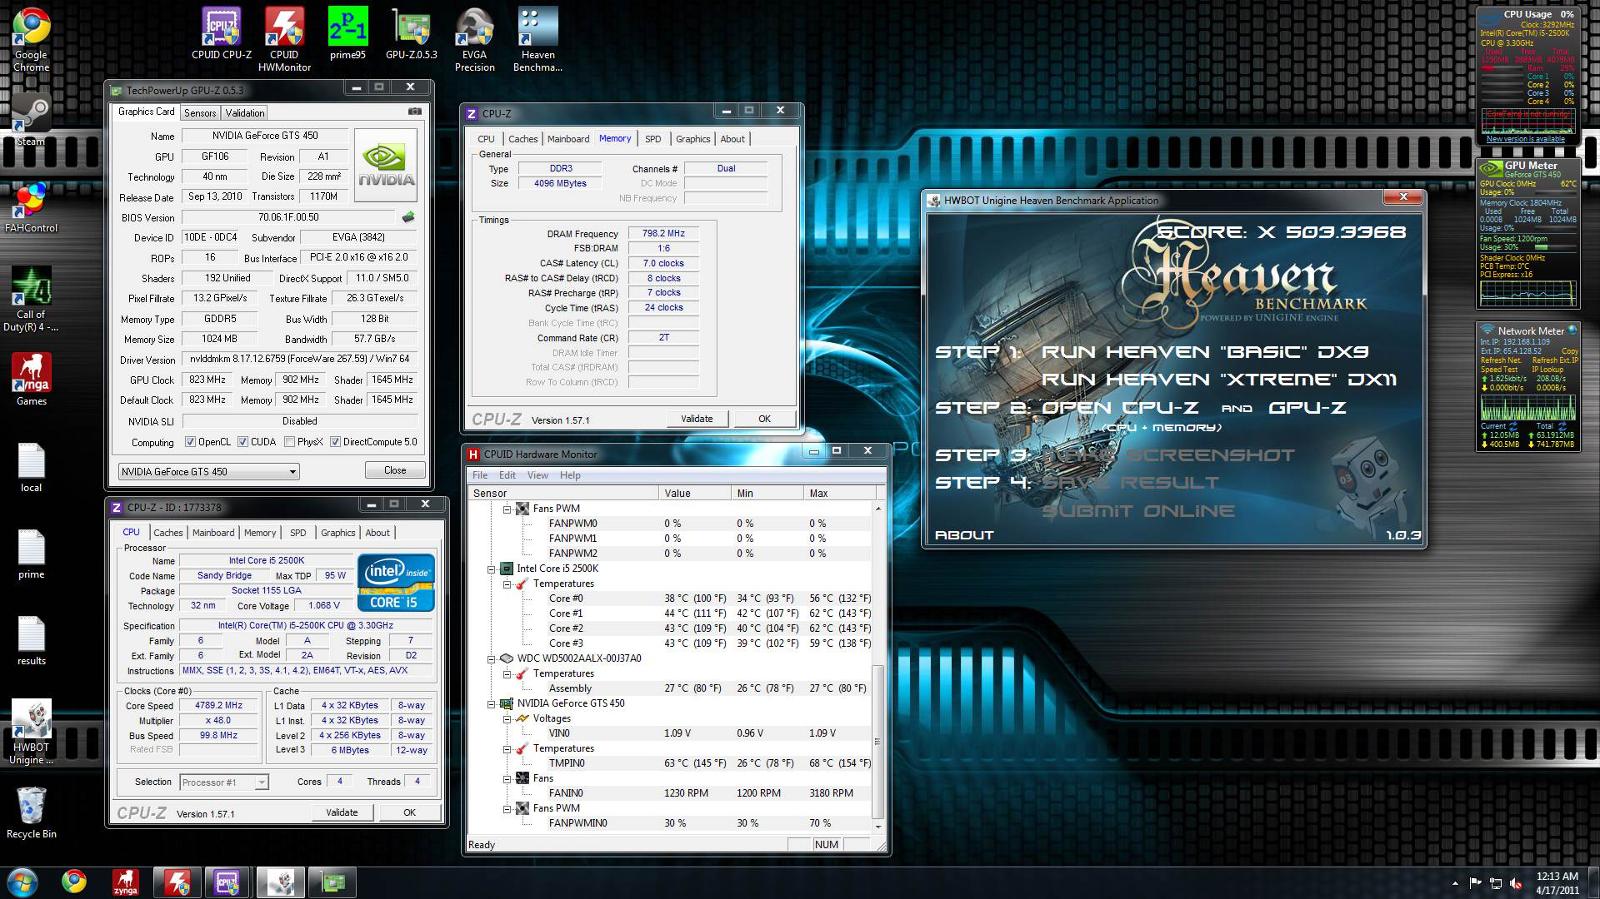Open the Recycle Bin
The width and height of the screenshot is (1600, 899).
tap(31, 812)
